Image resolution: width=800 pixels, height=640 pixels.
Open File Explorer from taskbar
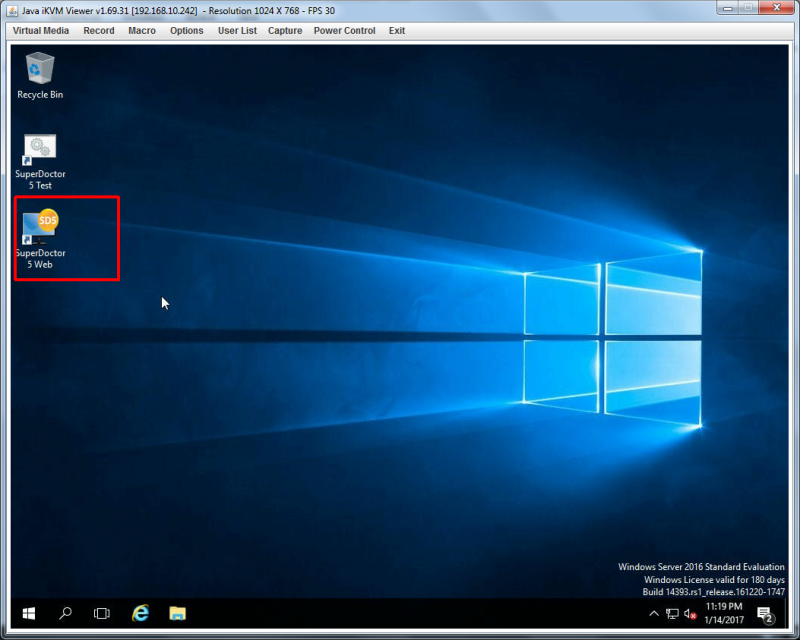coord(178,613)
